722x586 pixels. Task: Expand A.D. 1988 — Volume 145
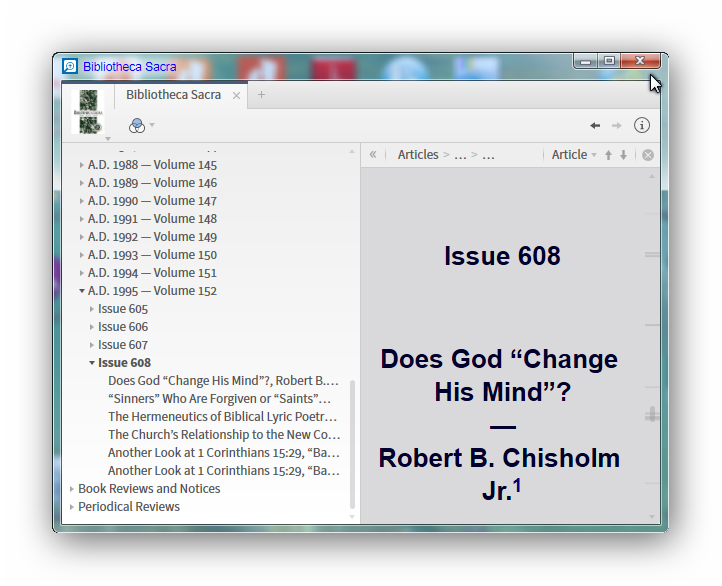coord(82,165)
